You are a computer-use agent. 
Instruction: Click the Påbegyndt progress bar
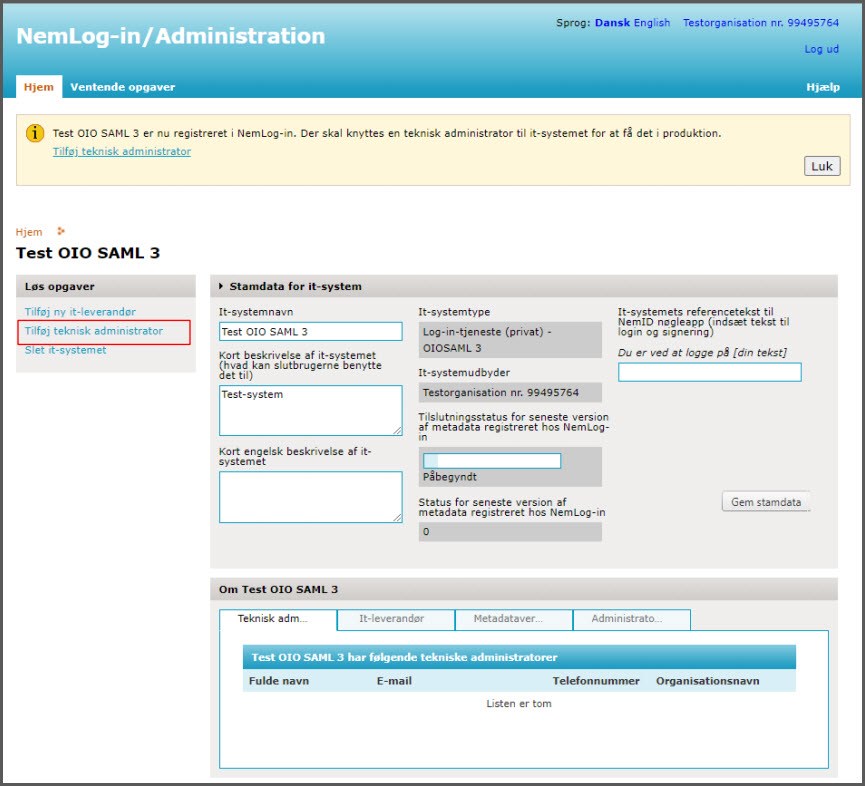coord(492,461)
